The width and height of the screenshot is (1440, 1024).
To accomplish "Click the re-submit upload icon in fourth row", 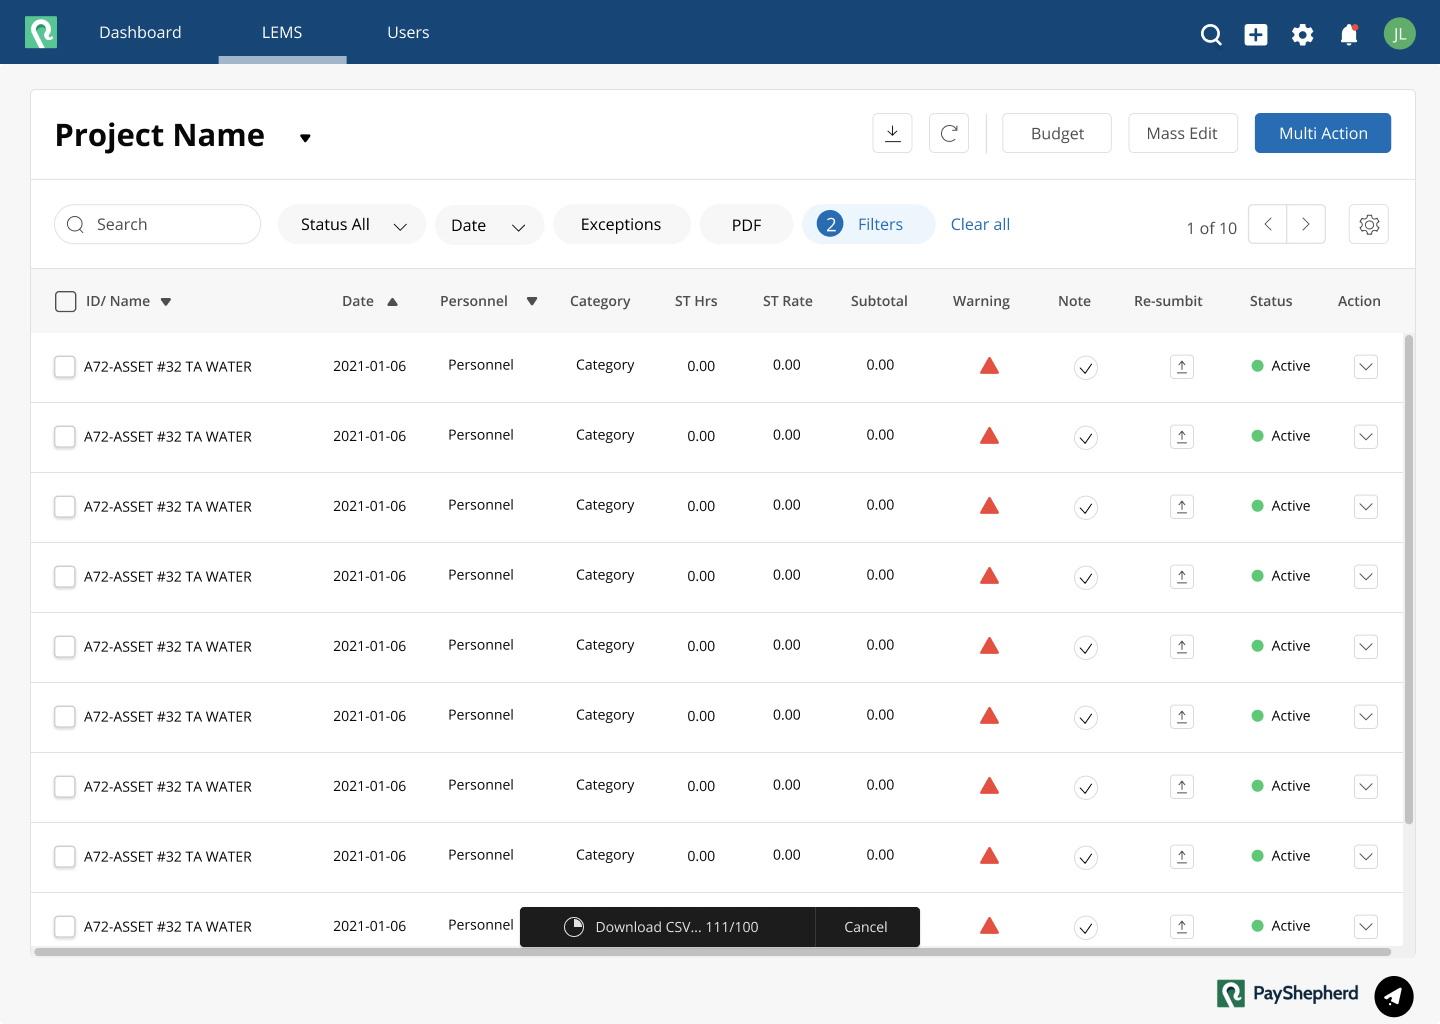I will tap(1182, 577).
